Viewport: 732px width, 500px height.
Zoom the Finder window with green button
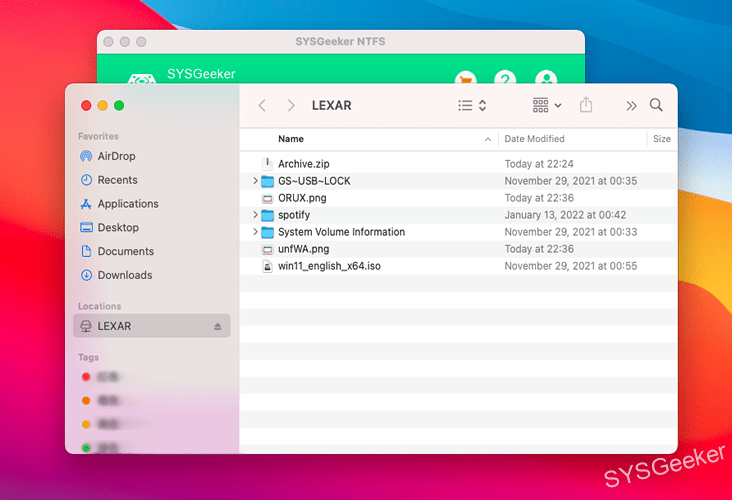(x=119, y=106)
